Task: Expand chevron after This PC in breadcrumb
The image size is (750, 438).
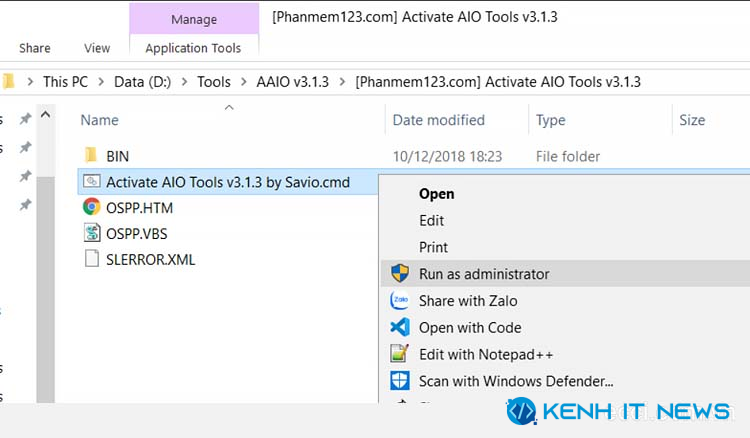Action: coord(101,82)
